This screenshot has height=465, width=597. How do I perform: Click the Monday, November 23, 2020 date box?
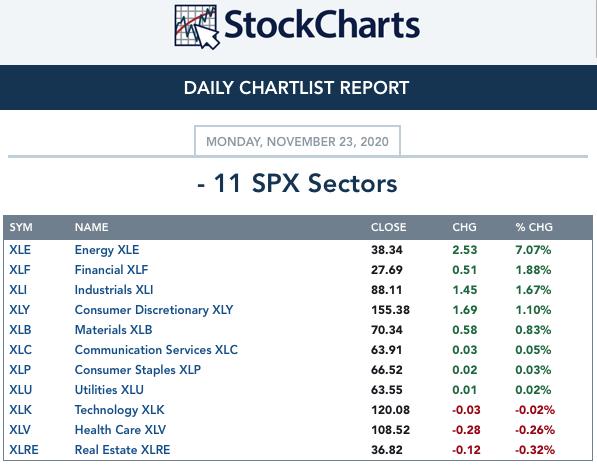point(297,141)
